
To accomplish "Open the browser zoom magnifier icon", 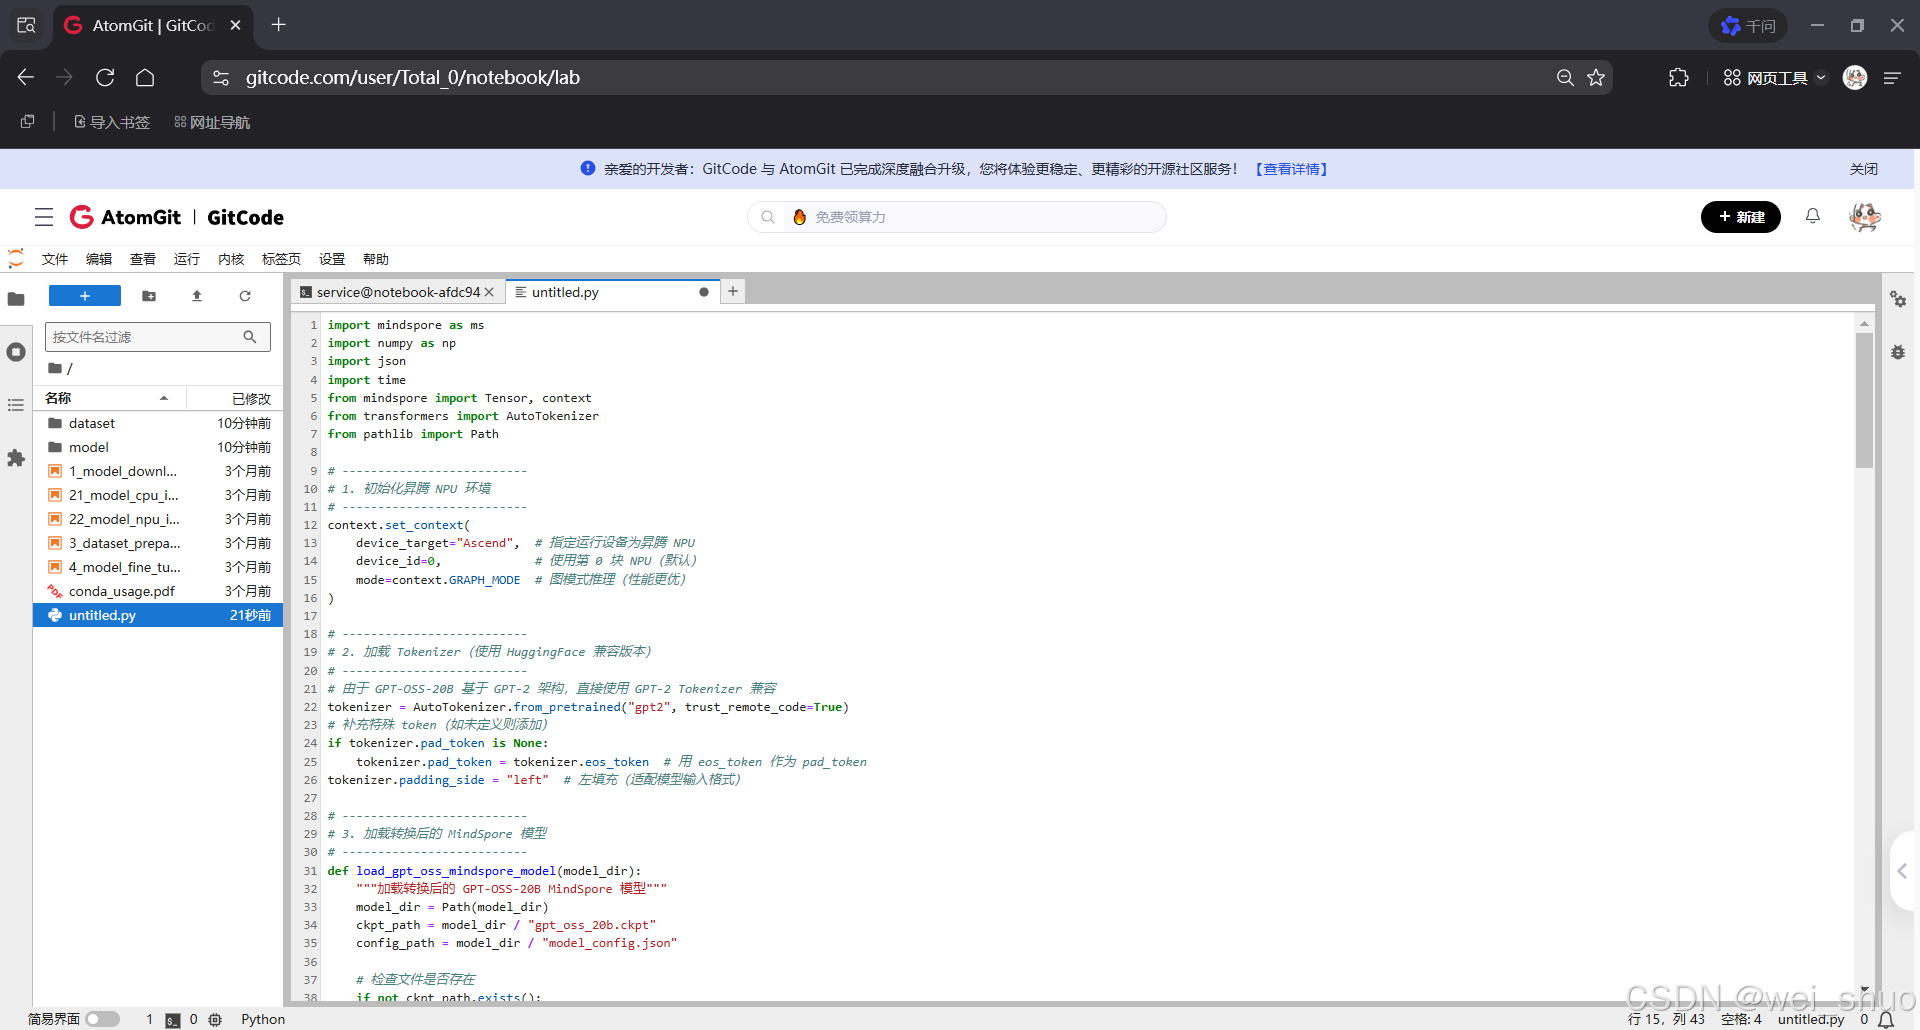I will [1565, 78].
